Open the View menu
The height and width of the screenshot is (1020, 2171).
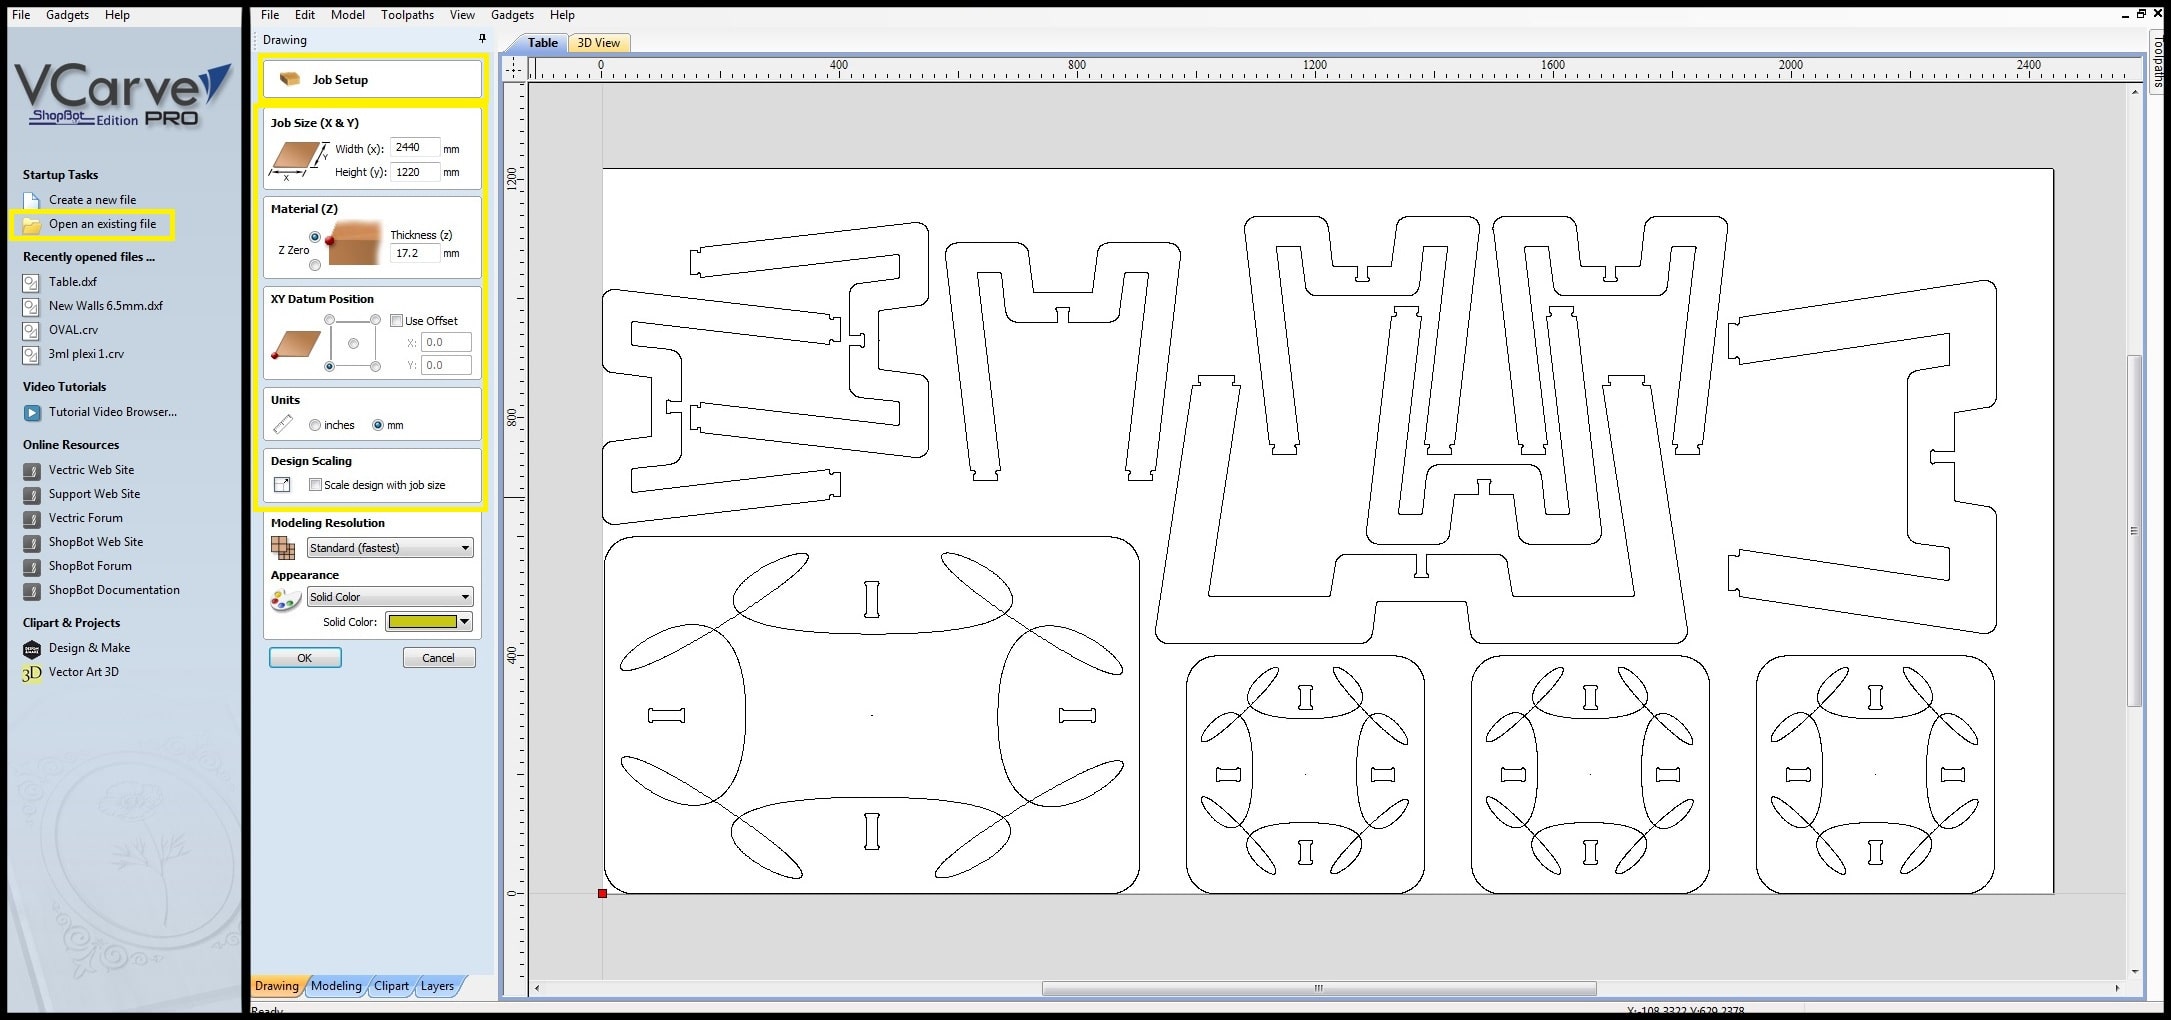coord(462,15)
